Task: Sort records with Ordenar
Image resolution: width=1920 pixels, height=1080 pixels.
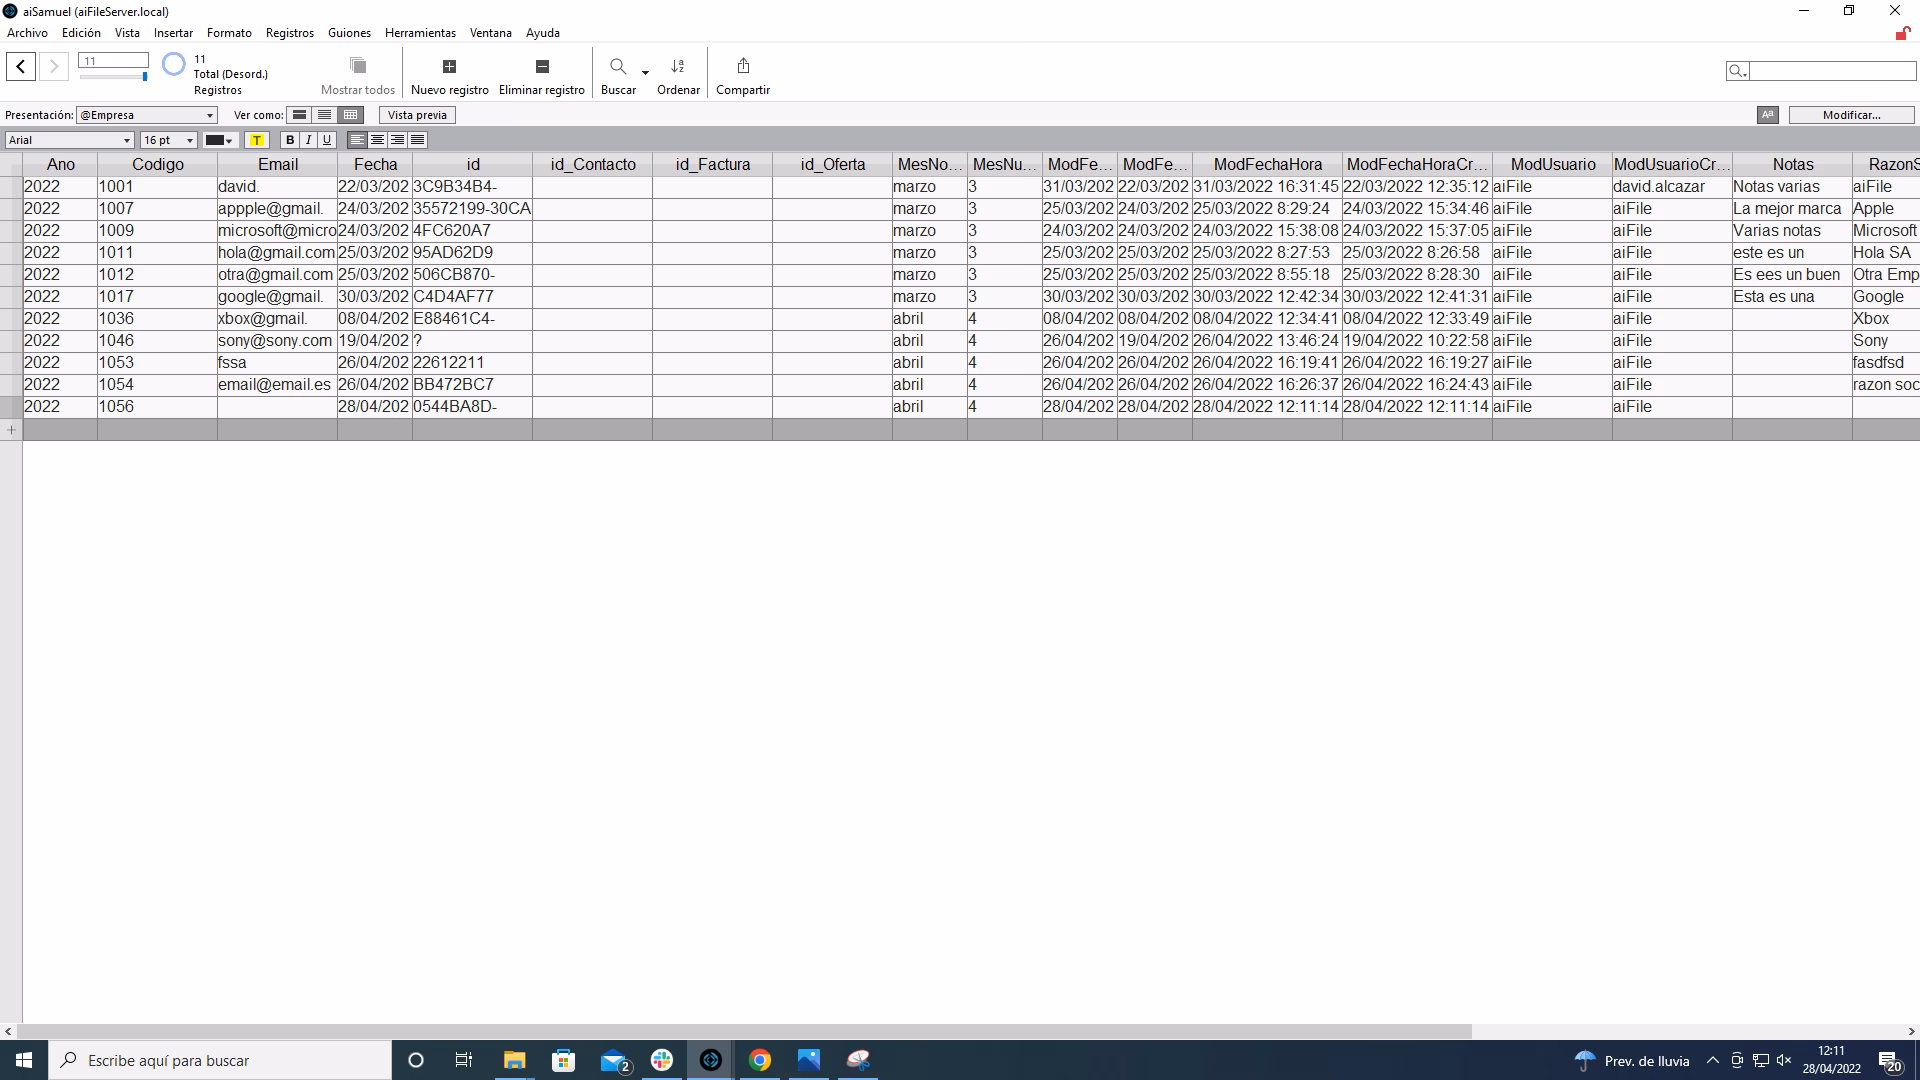Action: (678, 74)
